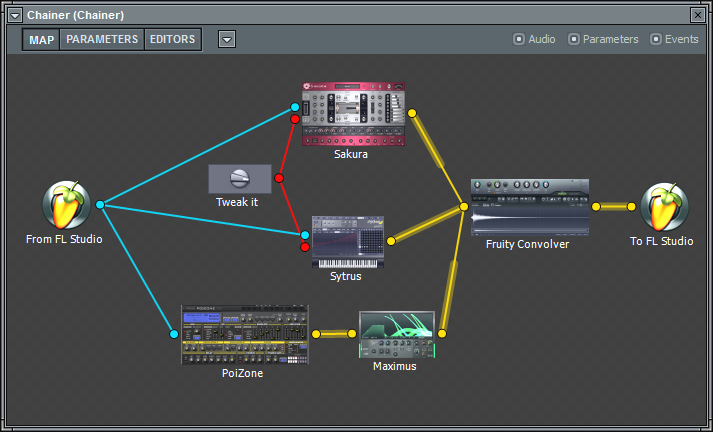Open the dropdown arrow next to EDITORS
The height and width of the screenshot is (432, 713).
coord(226,40)
